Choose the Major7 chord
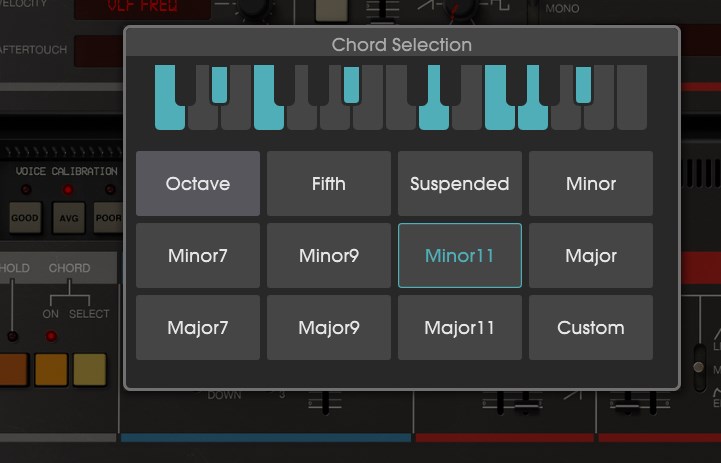This screenshot has height=463, width=721. [x=198, y=328]
